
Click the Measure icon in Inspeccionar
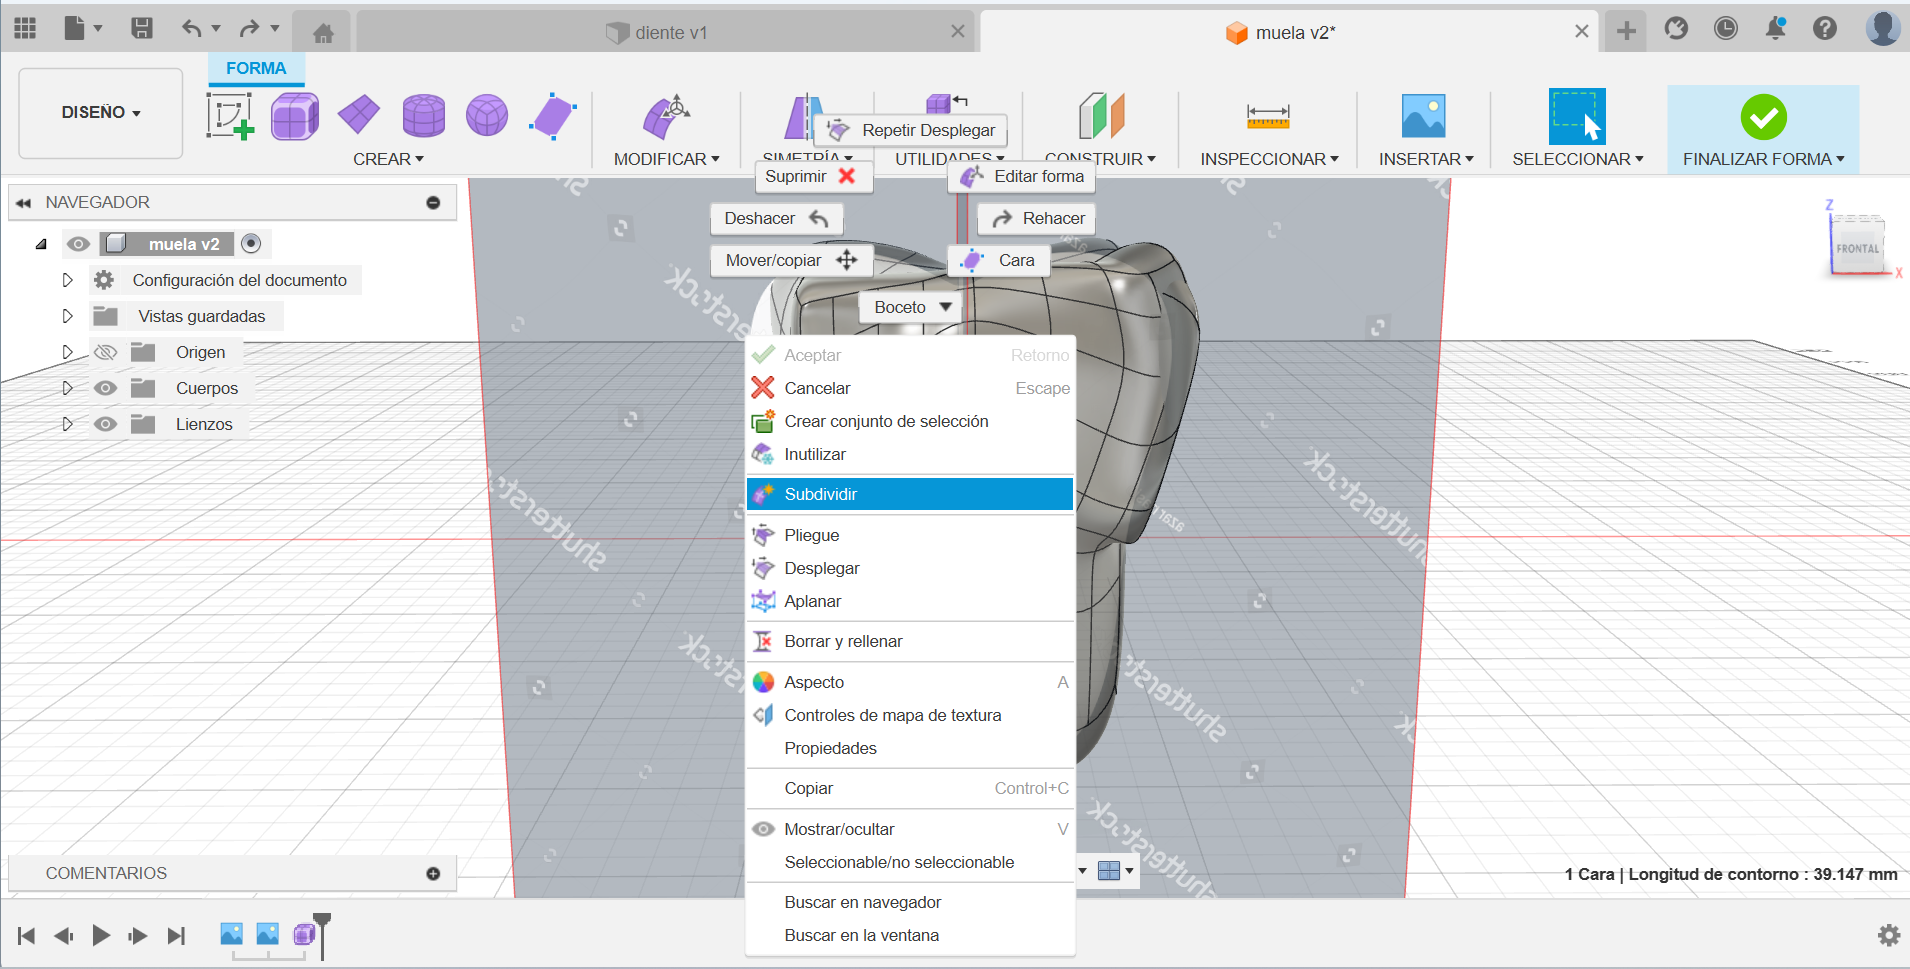point(1268,117)
